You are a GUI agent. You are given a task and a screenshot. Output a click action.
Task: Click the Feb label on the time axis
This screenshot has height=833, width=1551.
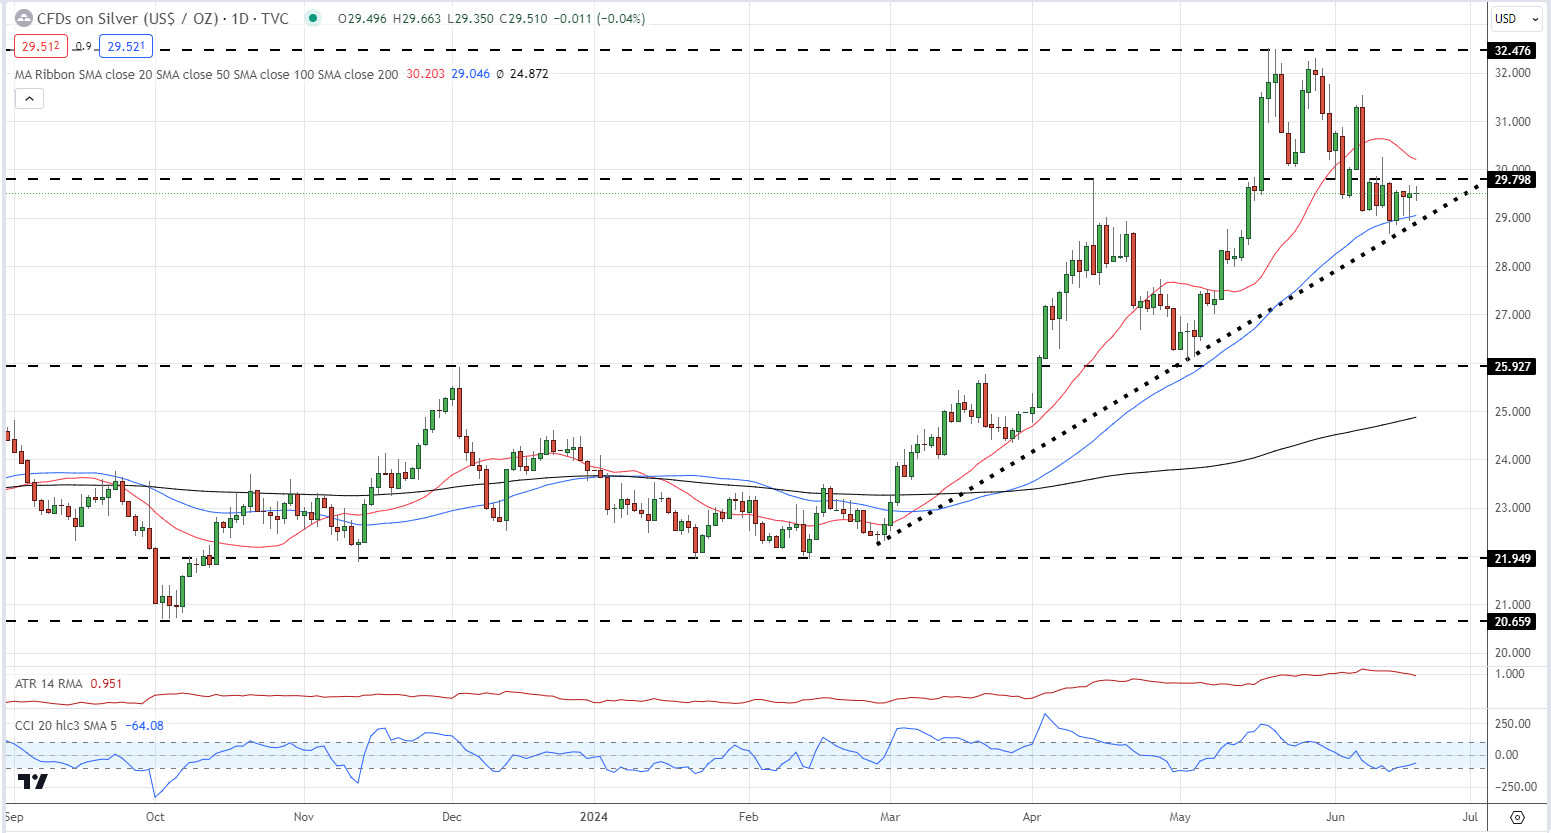point(748,817)
